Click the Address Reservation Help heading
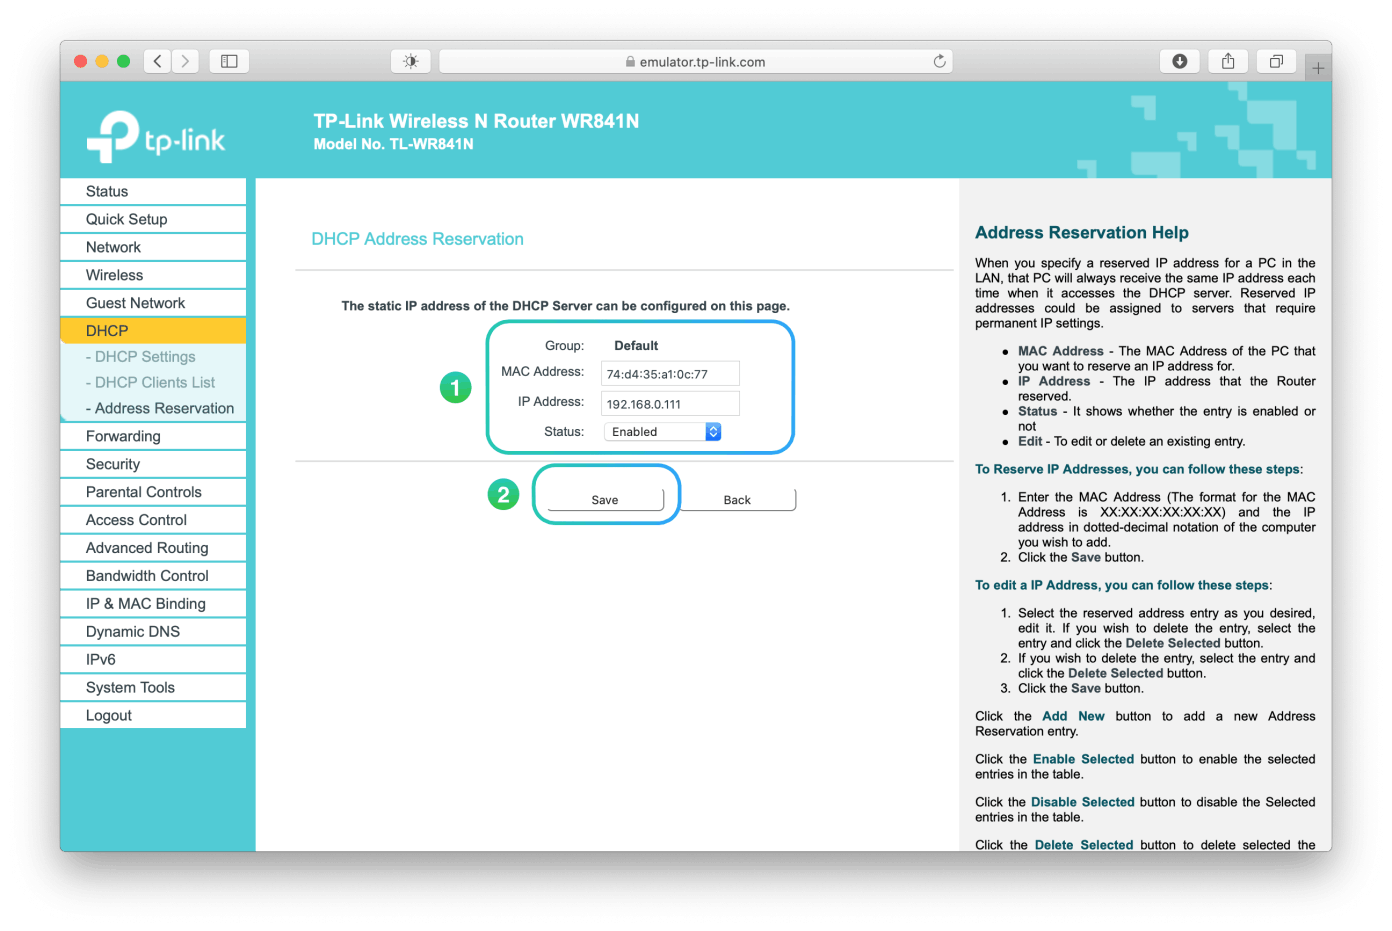The height and width of the screenshot is (931, 1392). pyautogui.click(x=1082, y=233)
